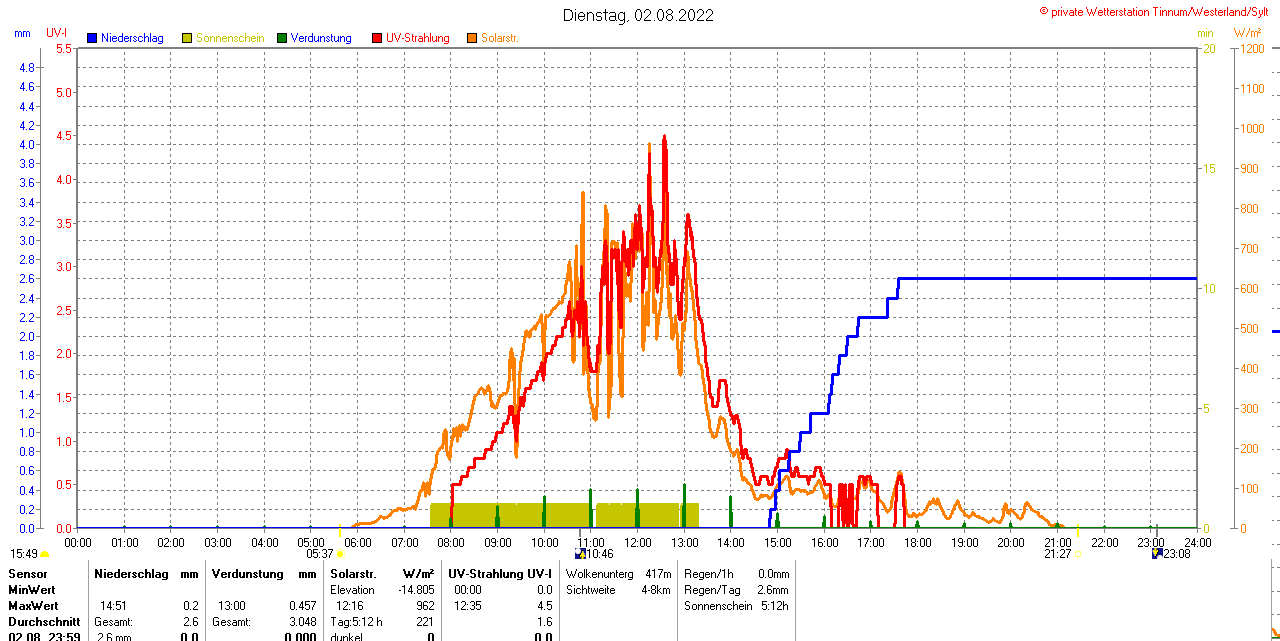Click the blue Niederschlag legend swatch
The image size is (1280, 641).
click(x=92, y=38)
